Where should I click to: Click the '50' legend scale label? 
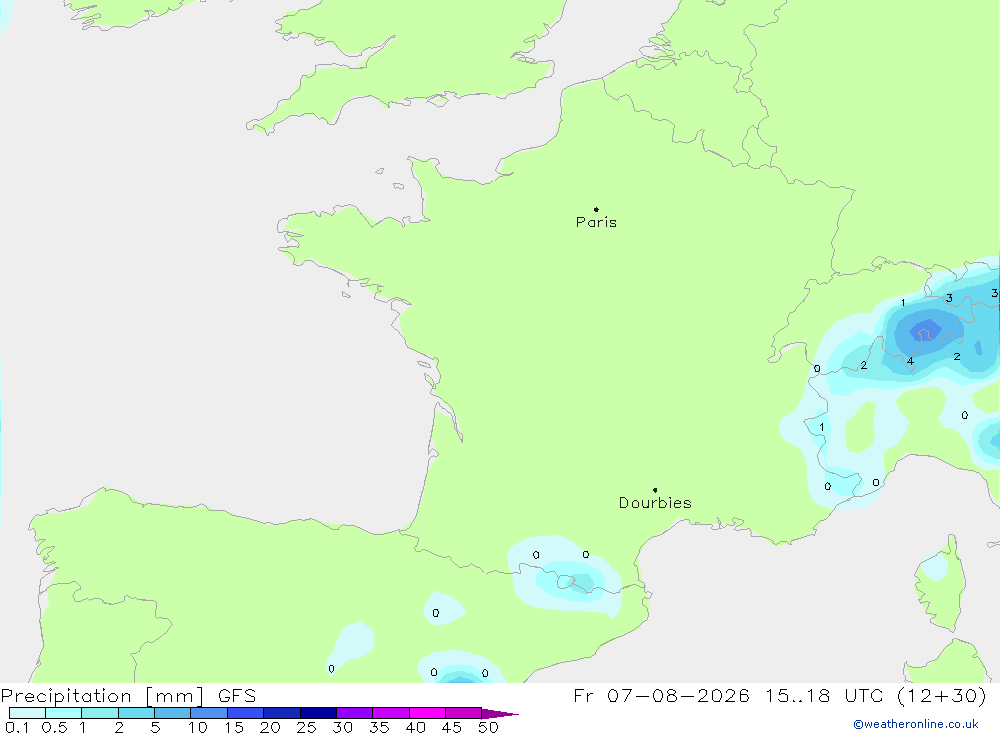(489, 727)
